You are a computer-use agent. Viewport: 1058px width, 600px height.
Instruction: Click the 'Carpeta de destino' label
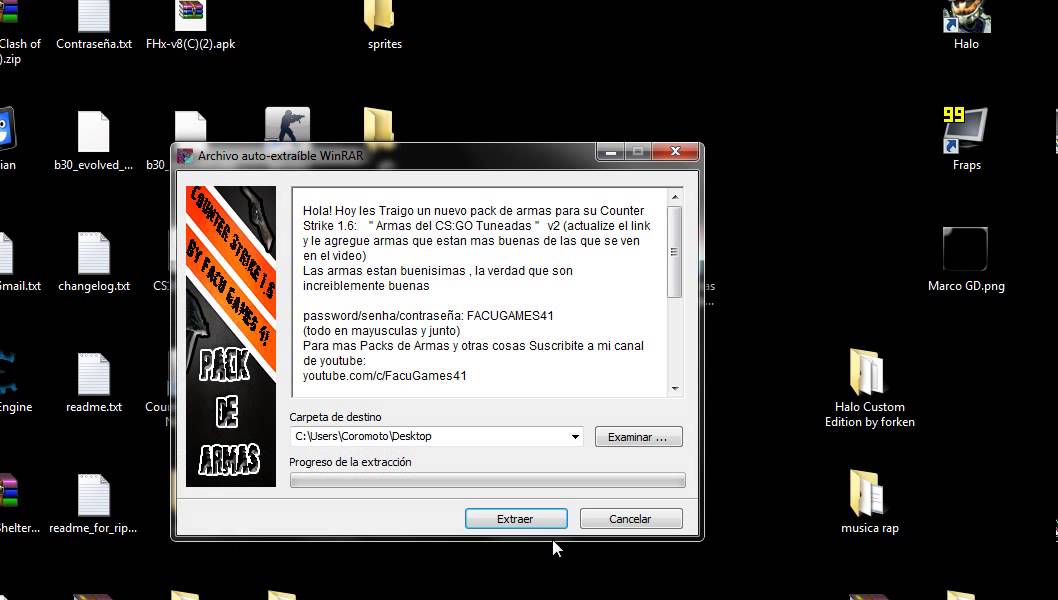point(335,417)
